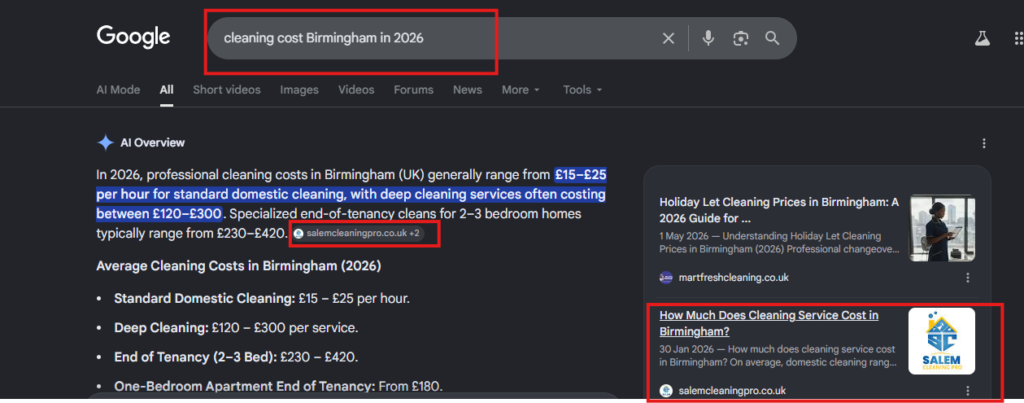Select the All results tab
This screenshot has height=403, width=1024.
pyautogui.click(x=167, y=90)
